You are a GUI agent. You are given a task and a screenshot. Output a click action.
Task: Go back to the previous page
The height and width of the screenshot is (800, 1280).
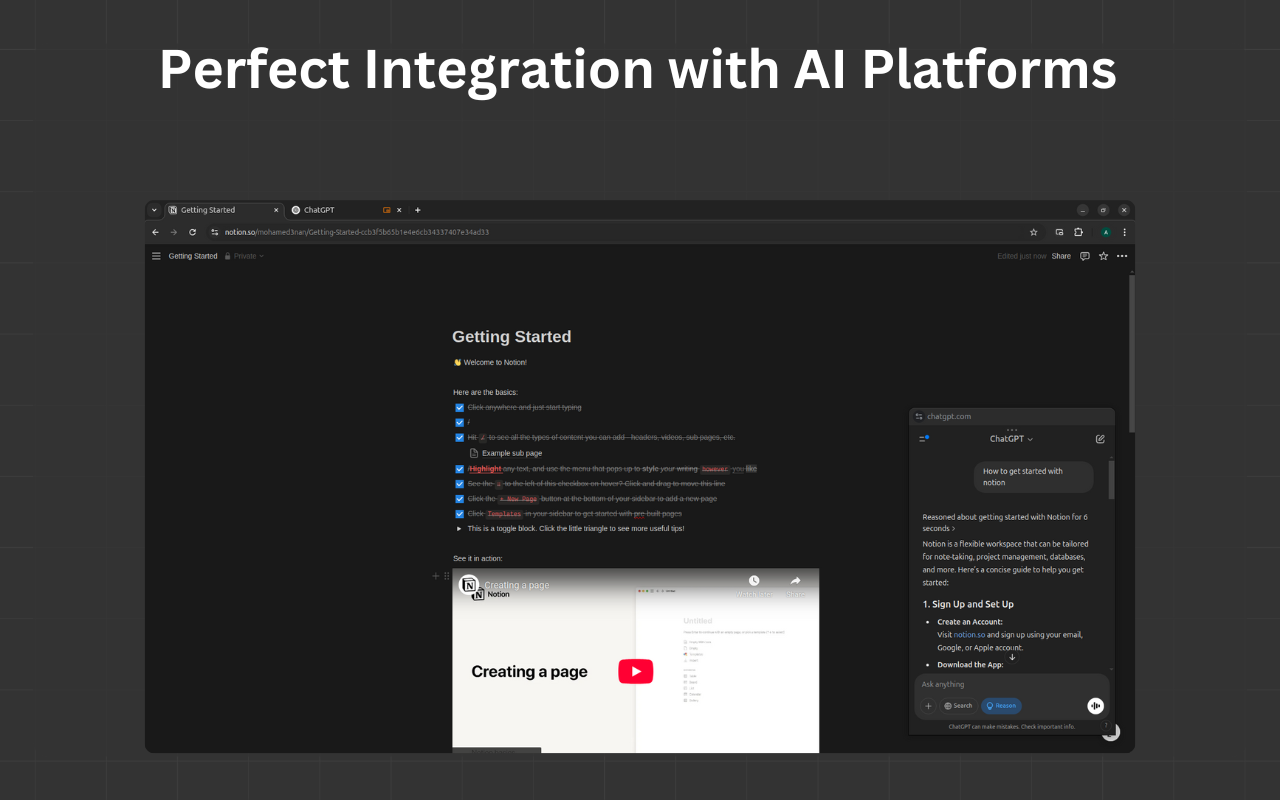click(x=155, y=232)
